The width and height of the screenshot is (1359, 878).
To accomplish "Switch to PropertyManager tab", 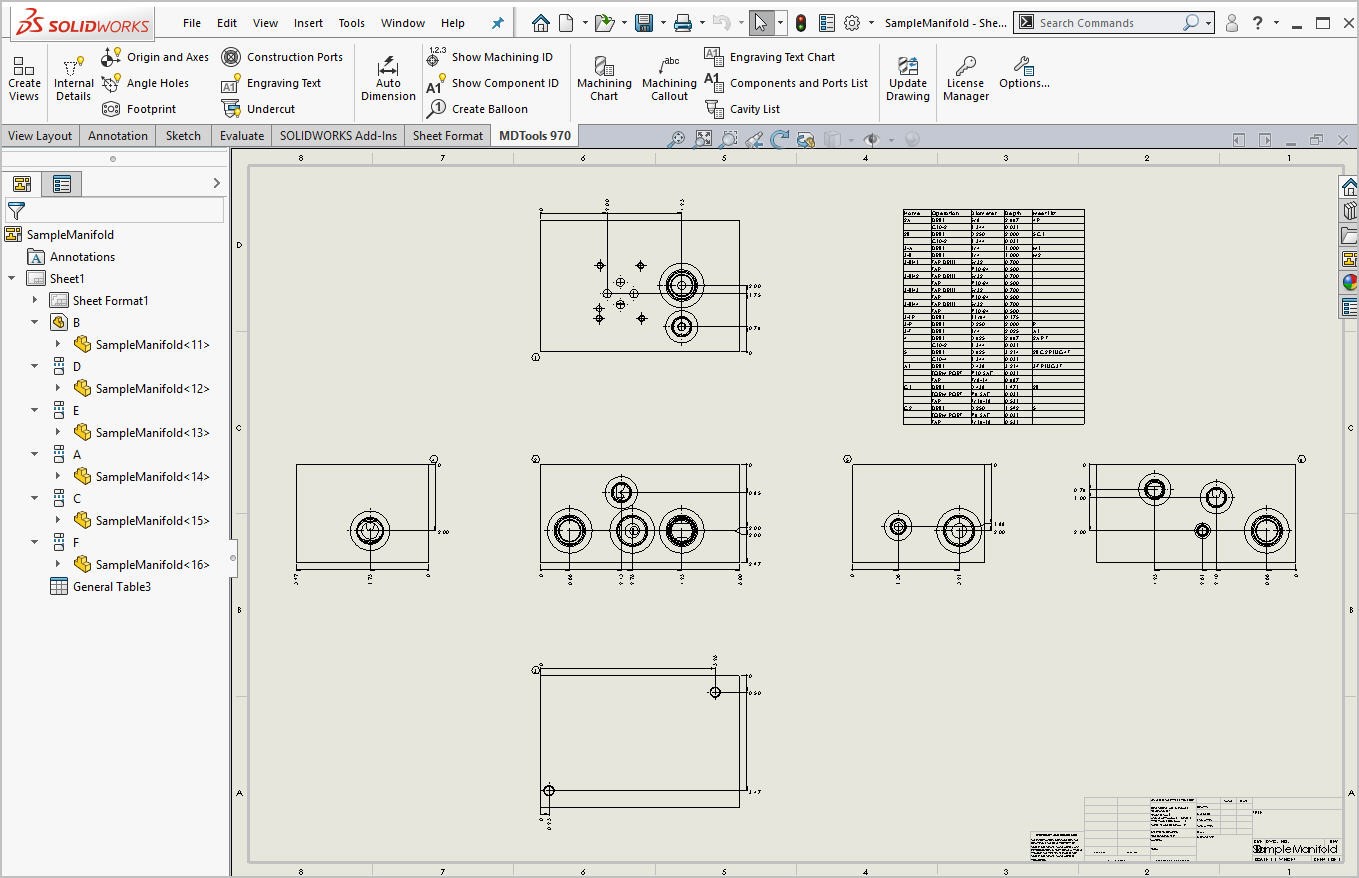I will 62,184.
